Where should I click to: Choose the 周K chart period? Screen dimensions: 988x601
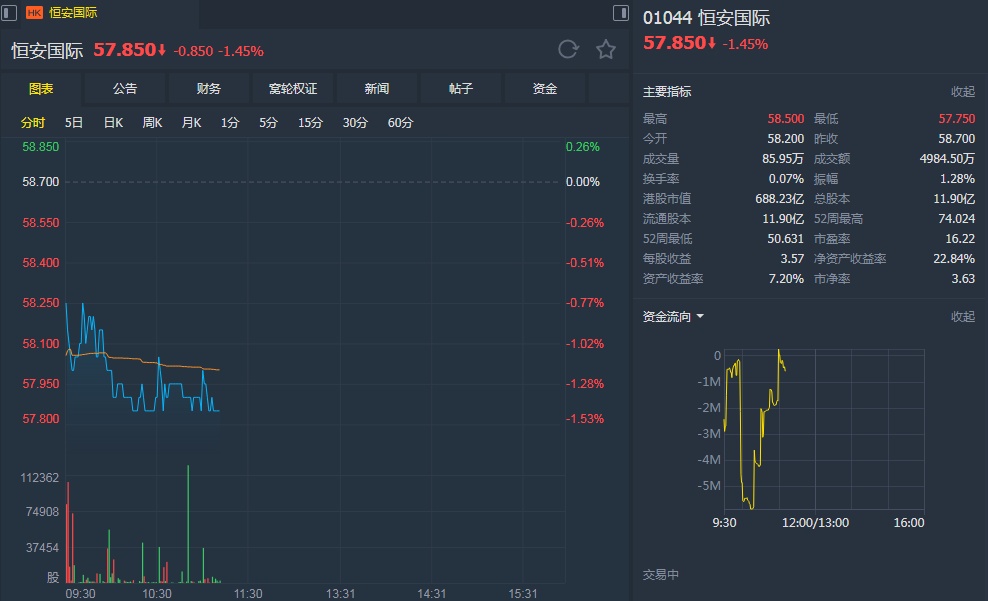(x=152, y=123)
